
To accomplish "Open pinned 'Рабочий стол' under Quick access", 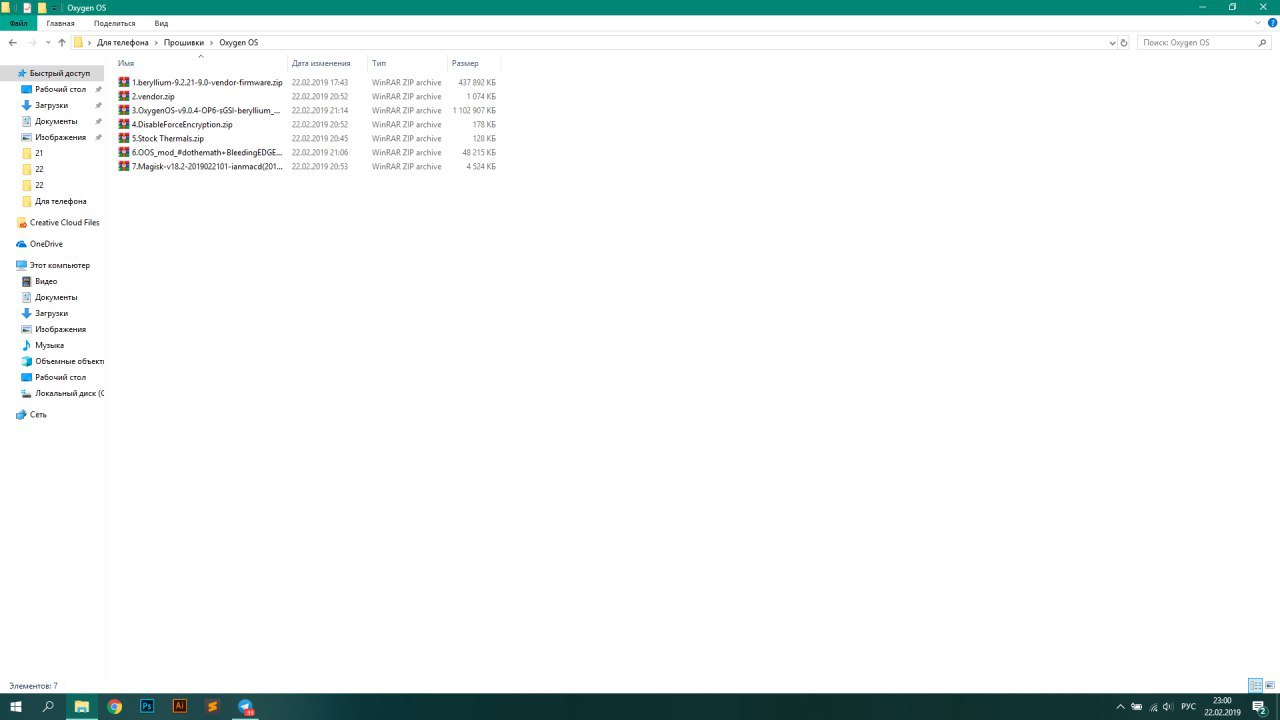I will click(x=60, y=89).
